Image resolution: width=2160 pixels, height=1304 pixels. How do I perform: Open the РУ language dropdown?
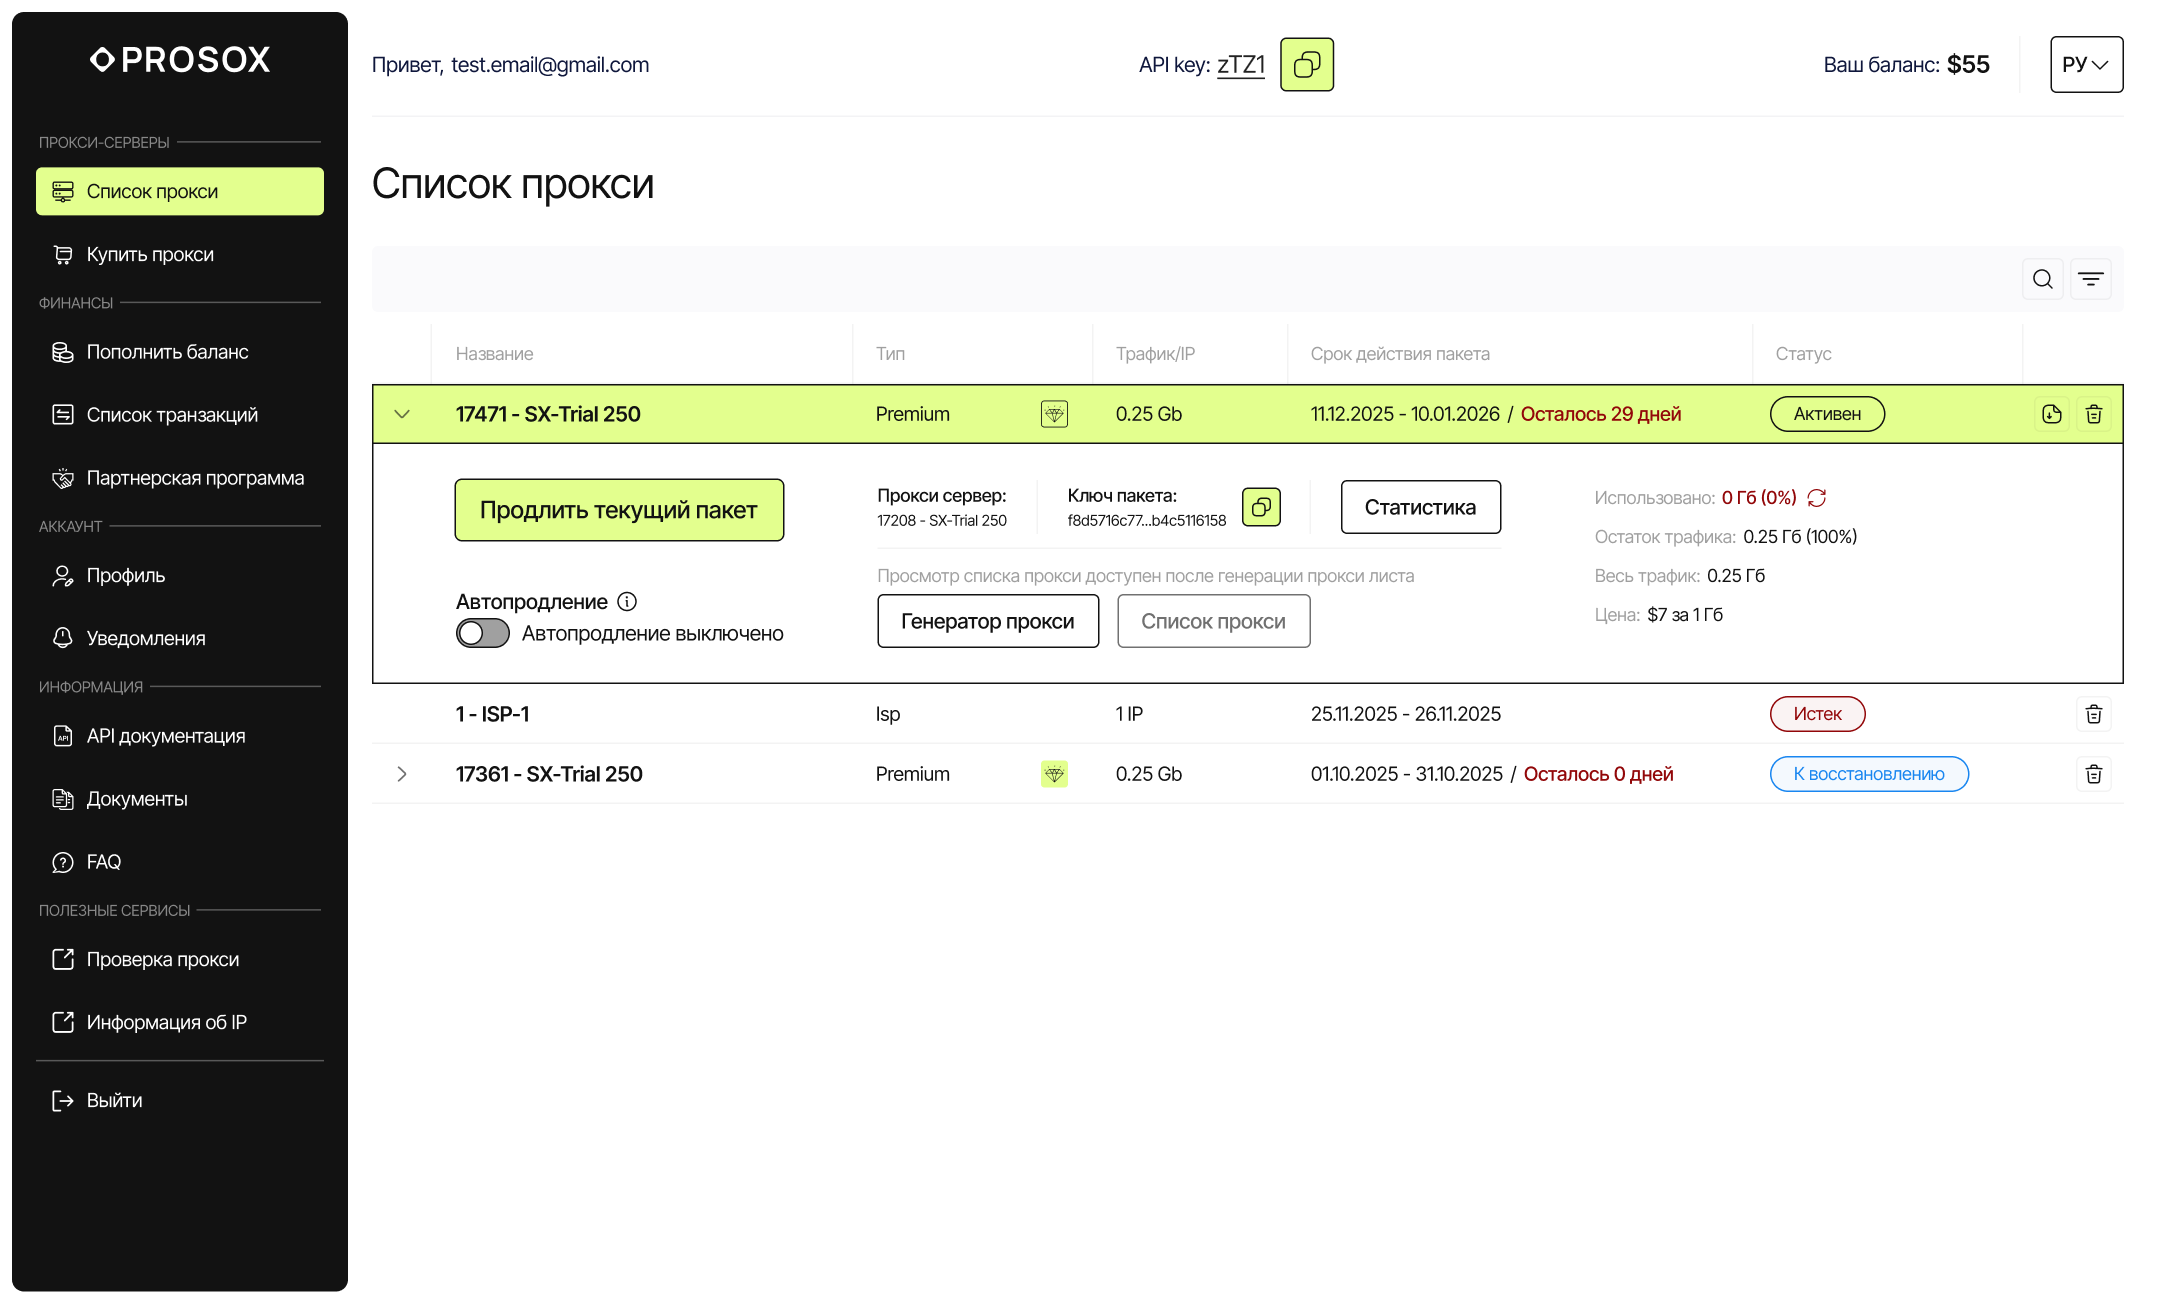click(2086, 65)
